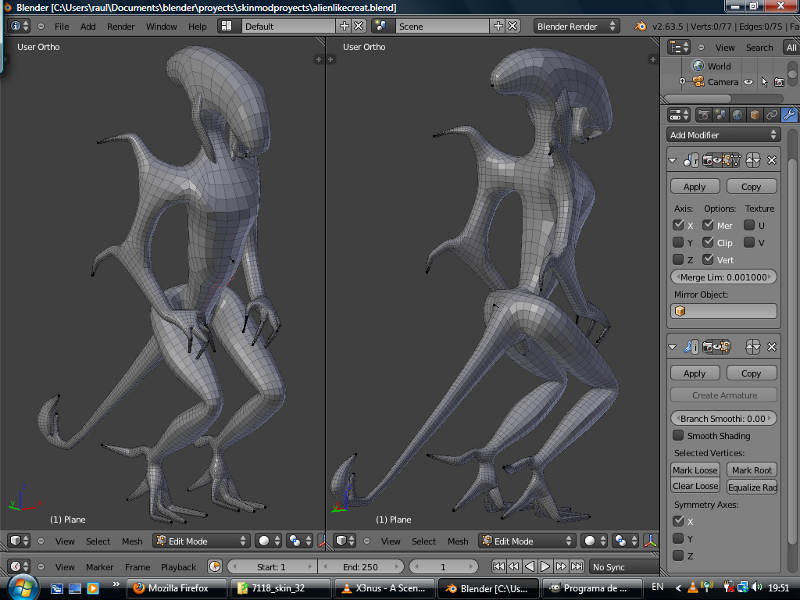Collapse the Mirror modifier panel
Image resolution: width=800 pixels, height=600 pixels.
pos(672,160)
